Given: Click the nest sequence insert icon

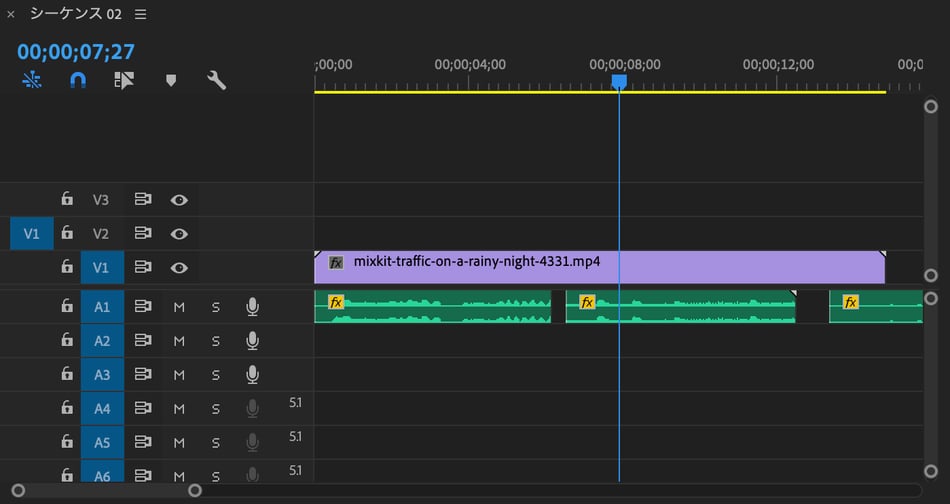Looking at the screenshot, I should [x=32, y=81].
